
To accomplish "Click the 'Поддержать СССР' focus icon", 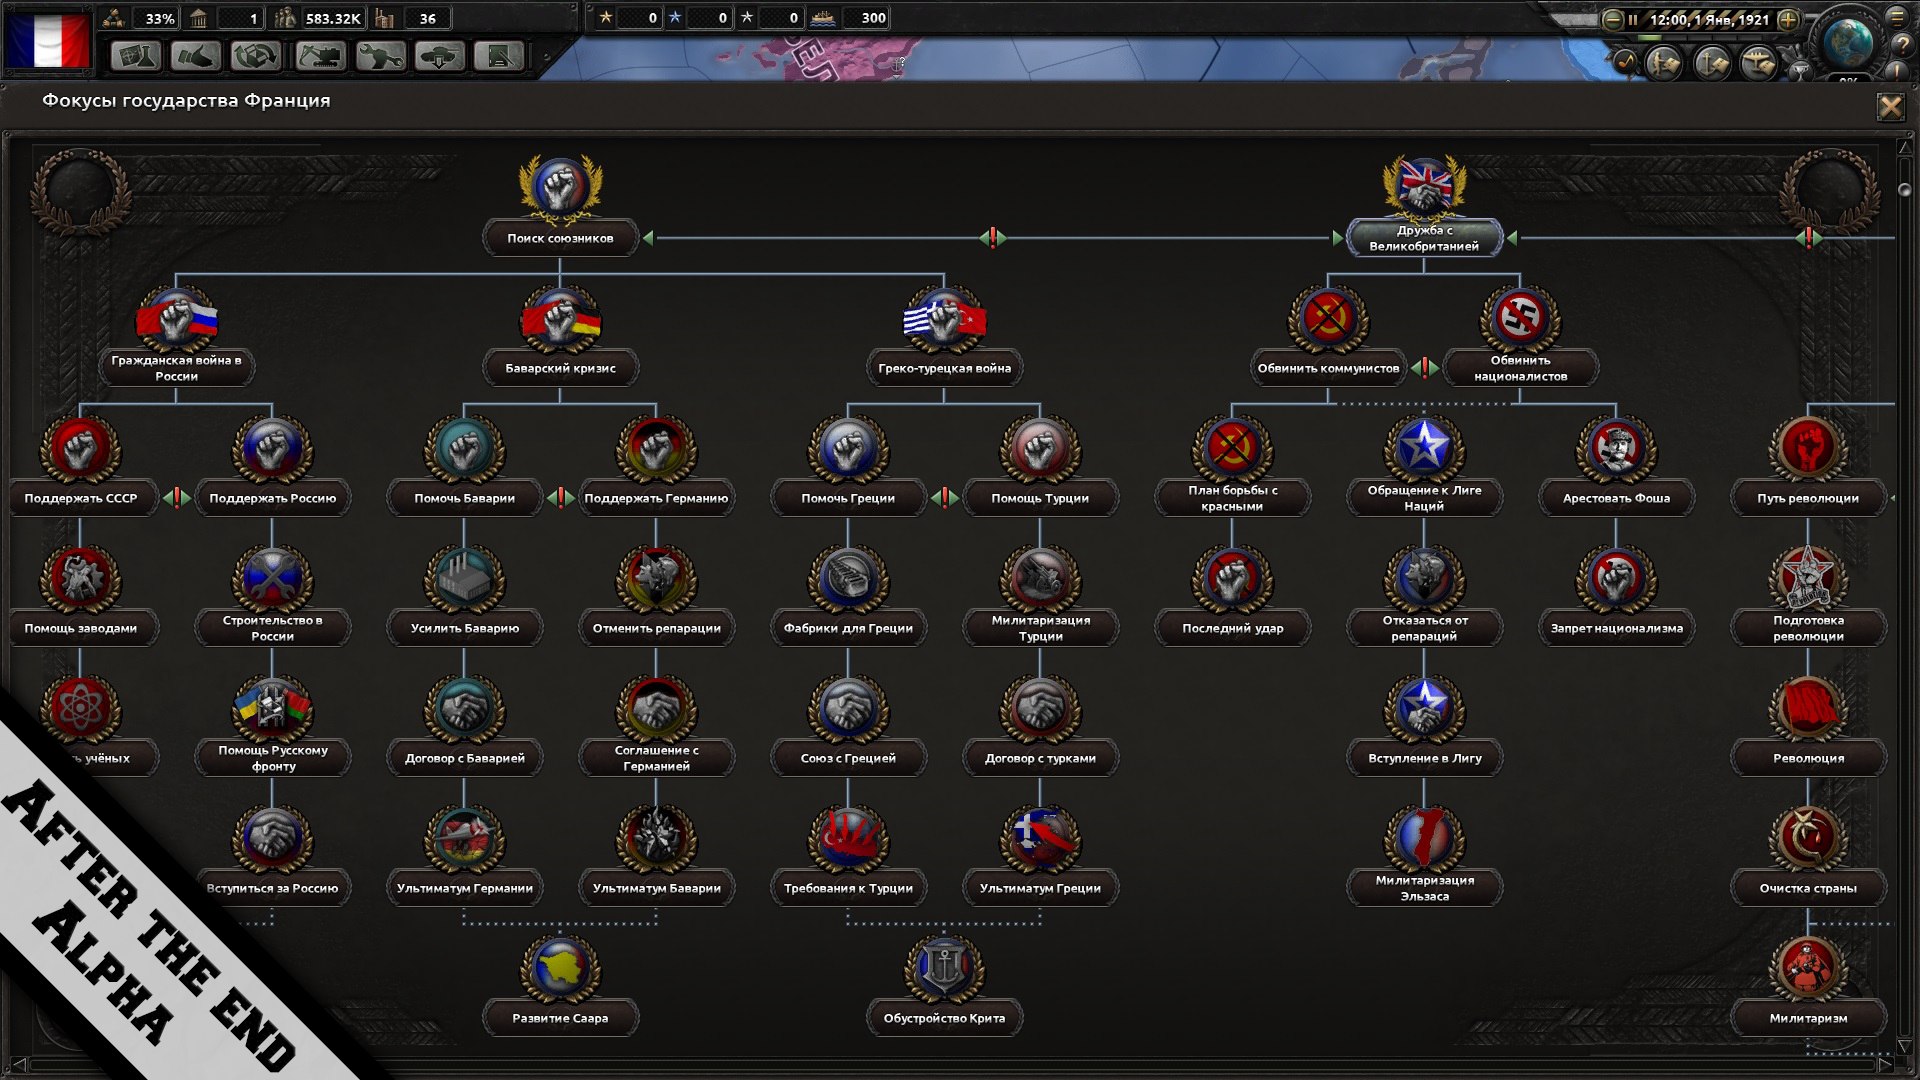I will coord(80,450).
